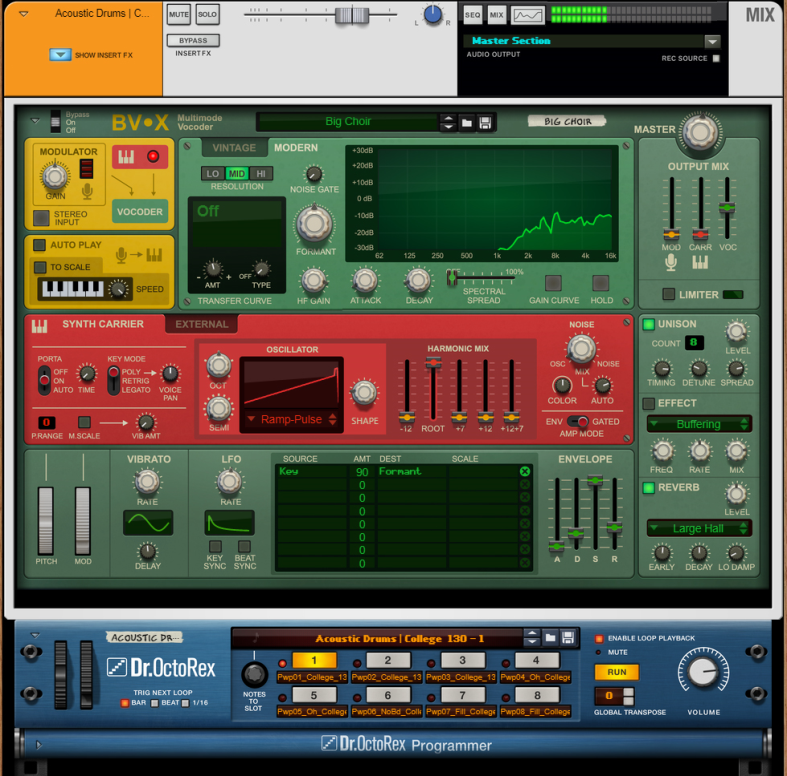This screenshot has height=776, width=787.
Task: Click the mic-to-keys Auto Play icon
Action: point(139,254)
